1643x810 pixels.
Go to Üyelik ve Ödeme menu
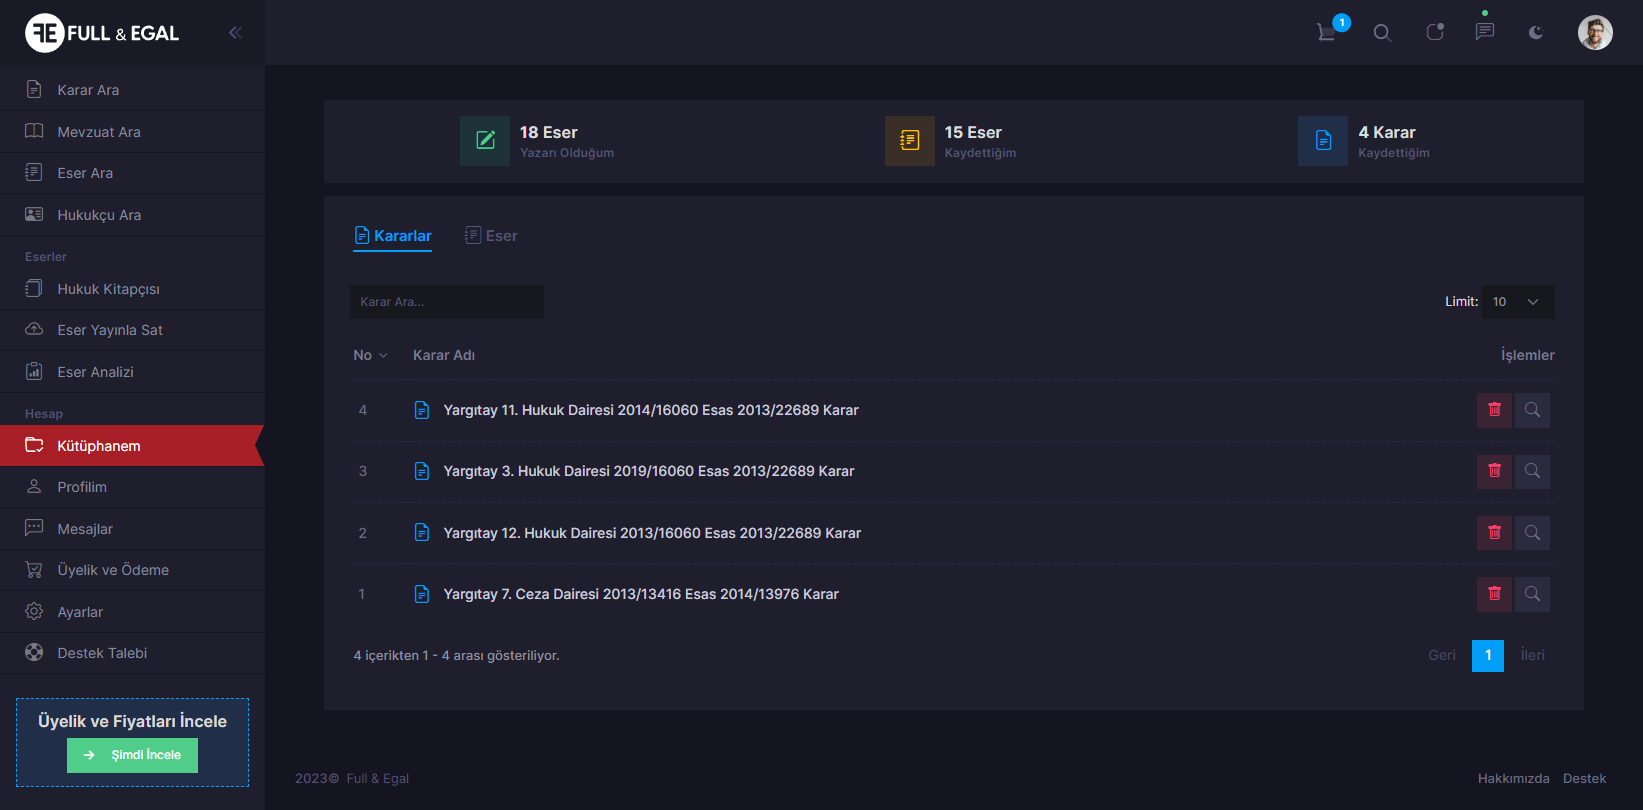pyautogui.click(x=113, y=570)
